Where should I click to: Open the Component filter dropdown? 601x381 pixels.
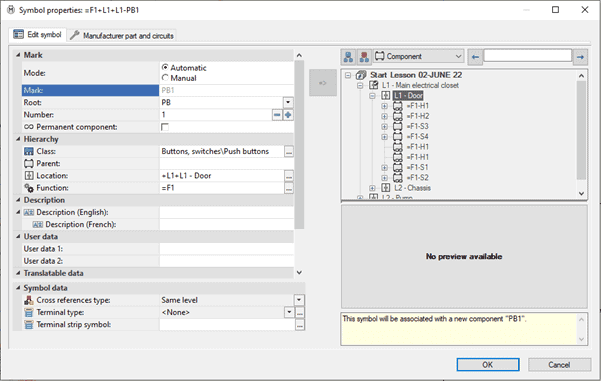(x=418, y=56)
